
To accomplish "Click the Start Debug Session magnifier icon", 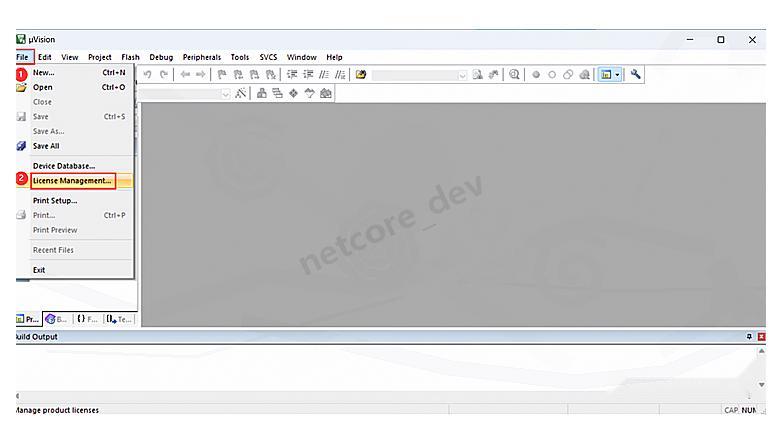I will 514,74.
